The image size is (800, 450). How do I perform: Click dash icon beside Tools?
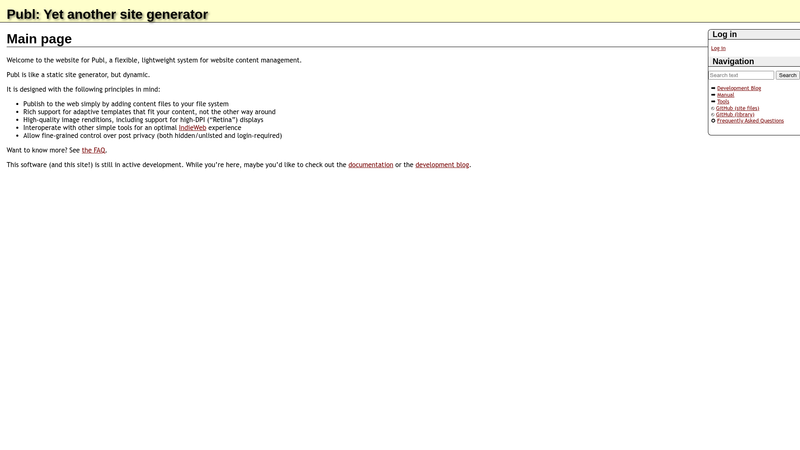pos(713,102)
